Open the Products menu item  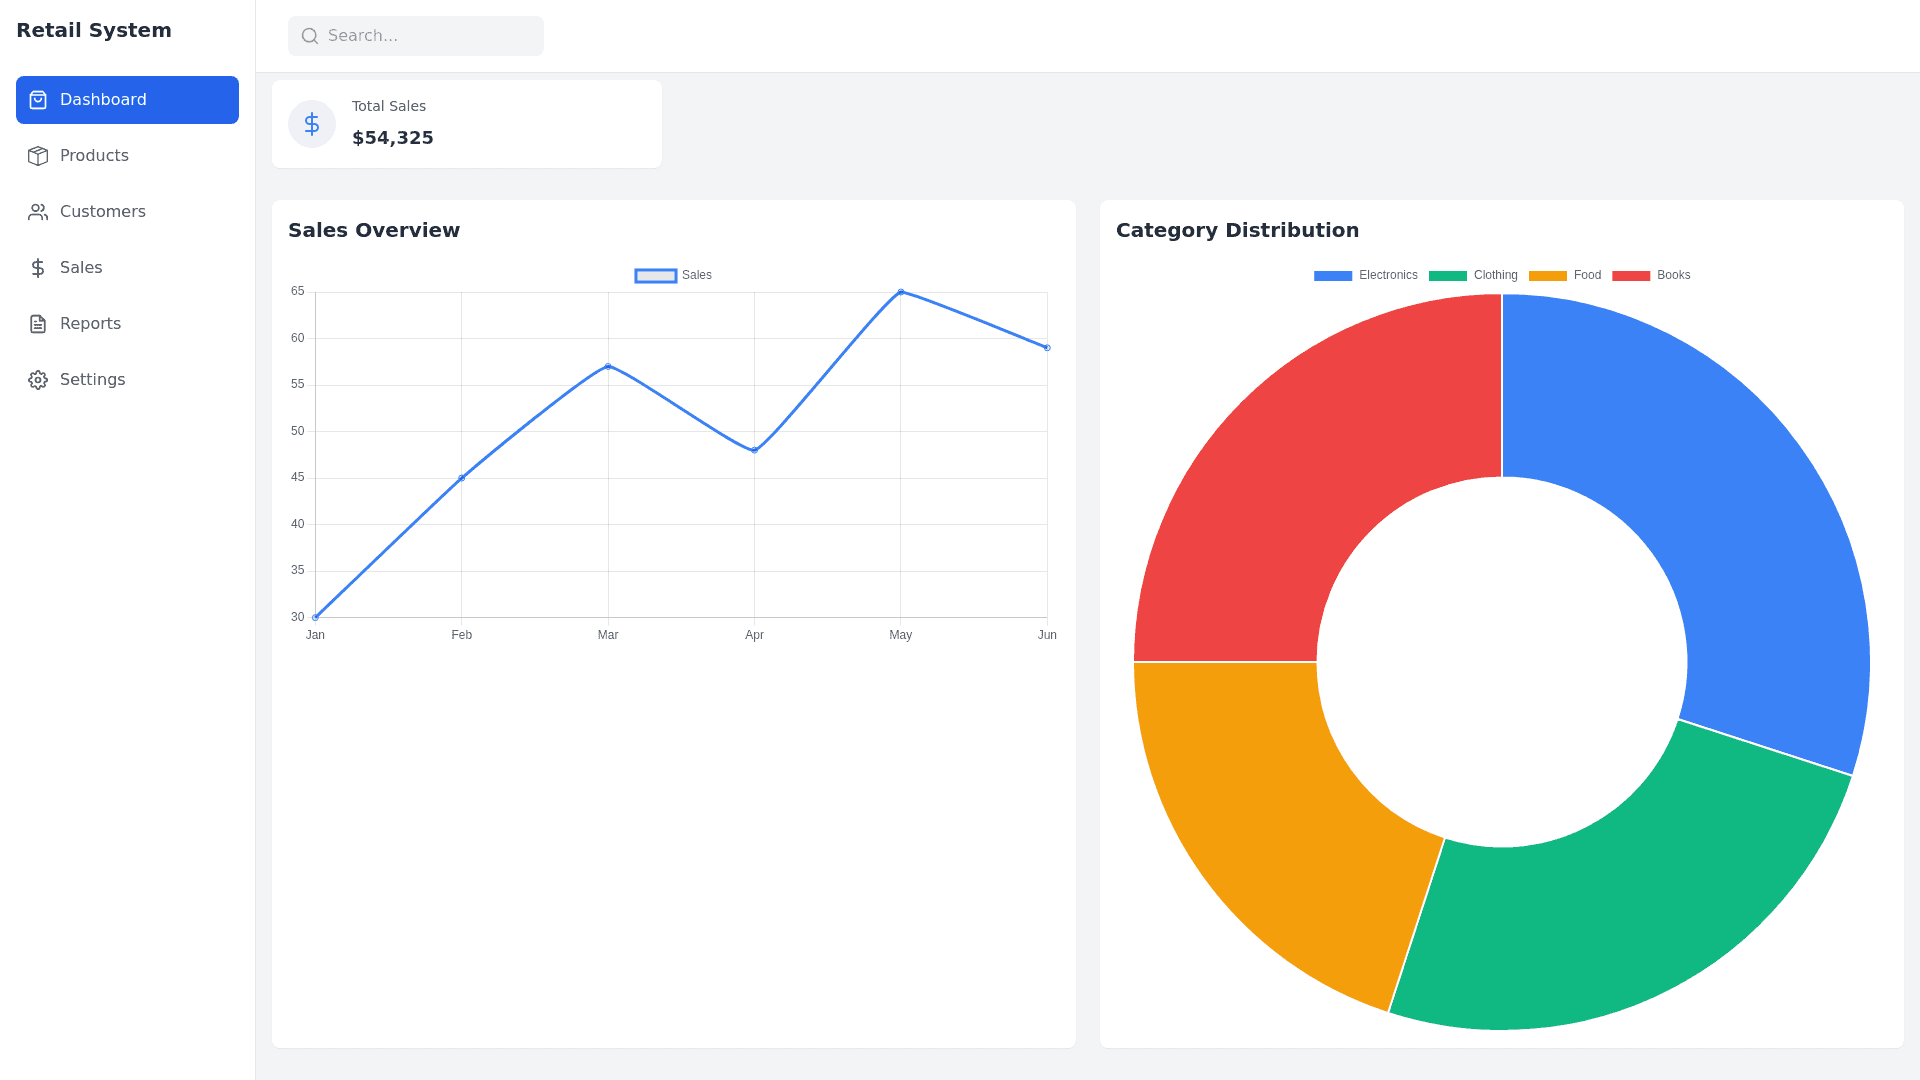tap(94, 156)
